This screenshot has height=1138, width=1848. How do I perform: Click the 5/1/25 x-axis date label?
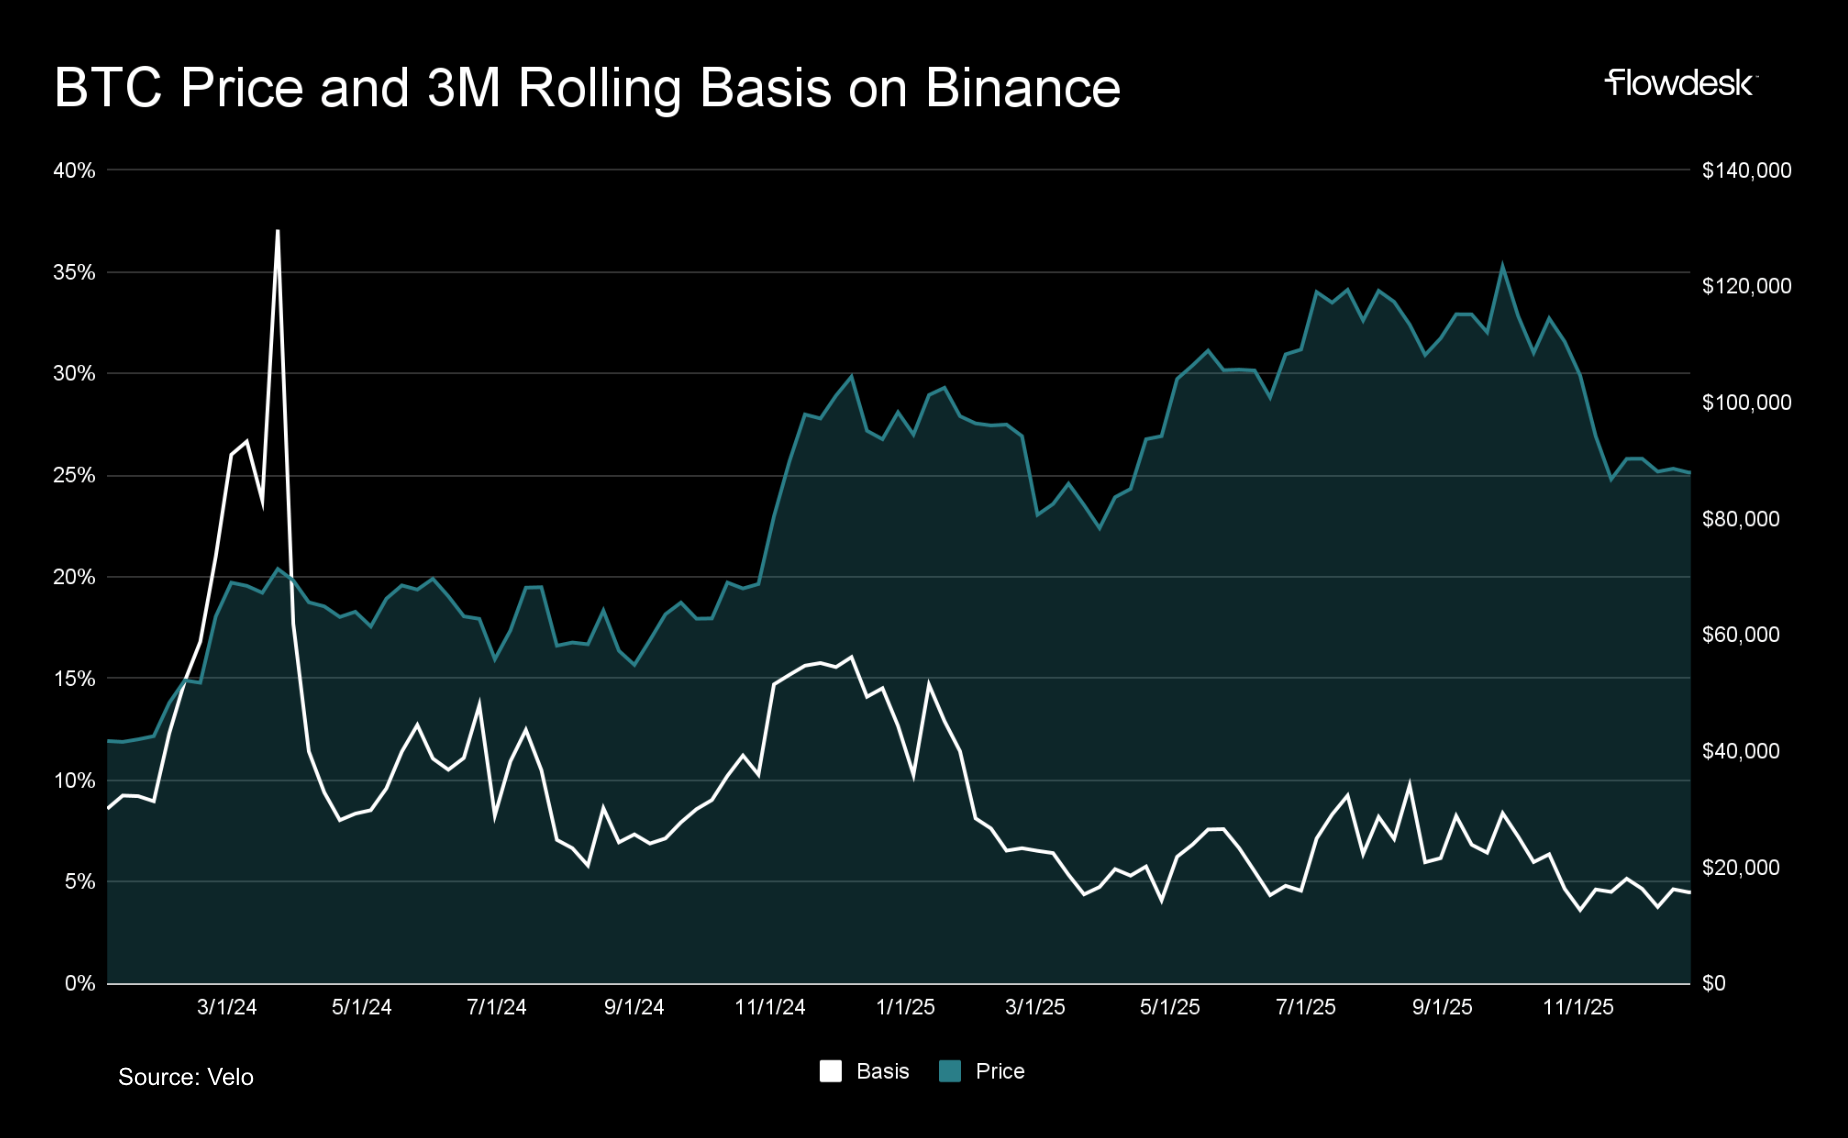point(1170,1007)
